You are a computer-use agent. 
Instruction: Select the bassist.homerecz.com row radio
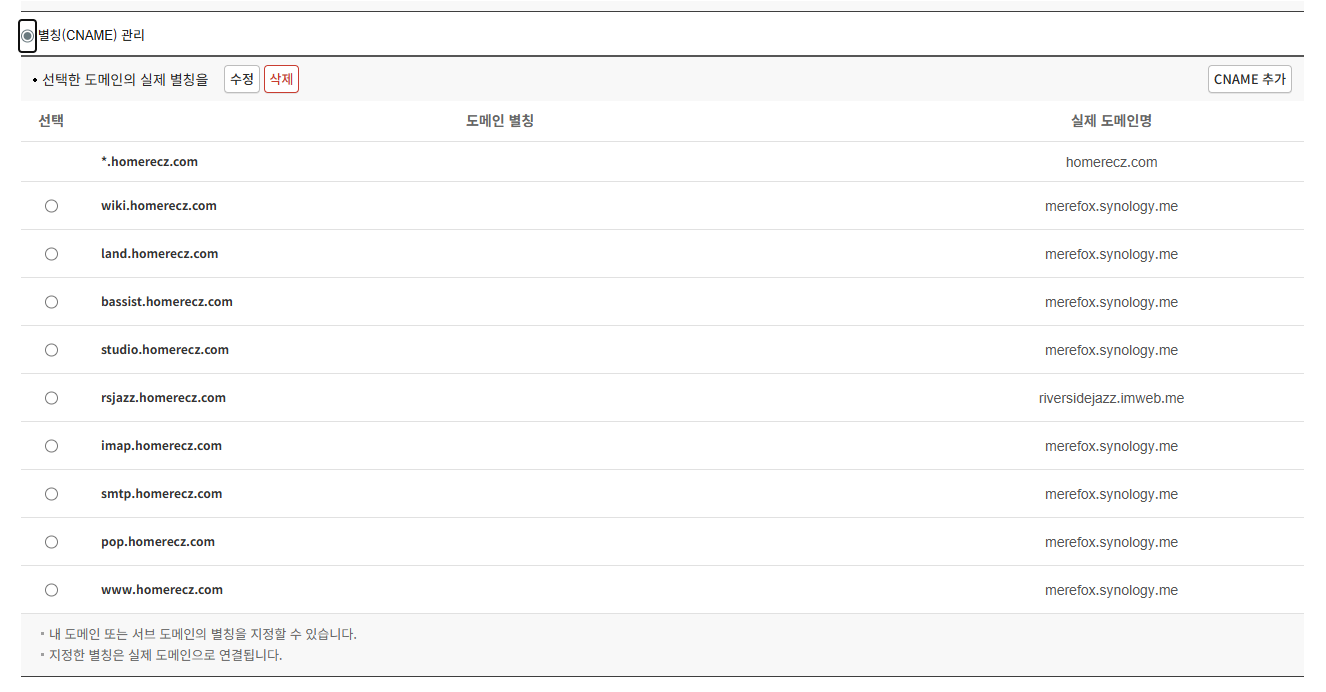click(52, 302)
